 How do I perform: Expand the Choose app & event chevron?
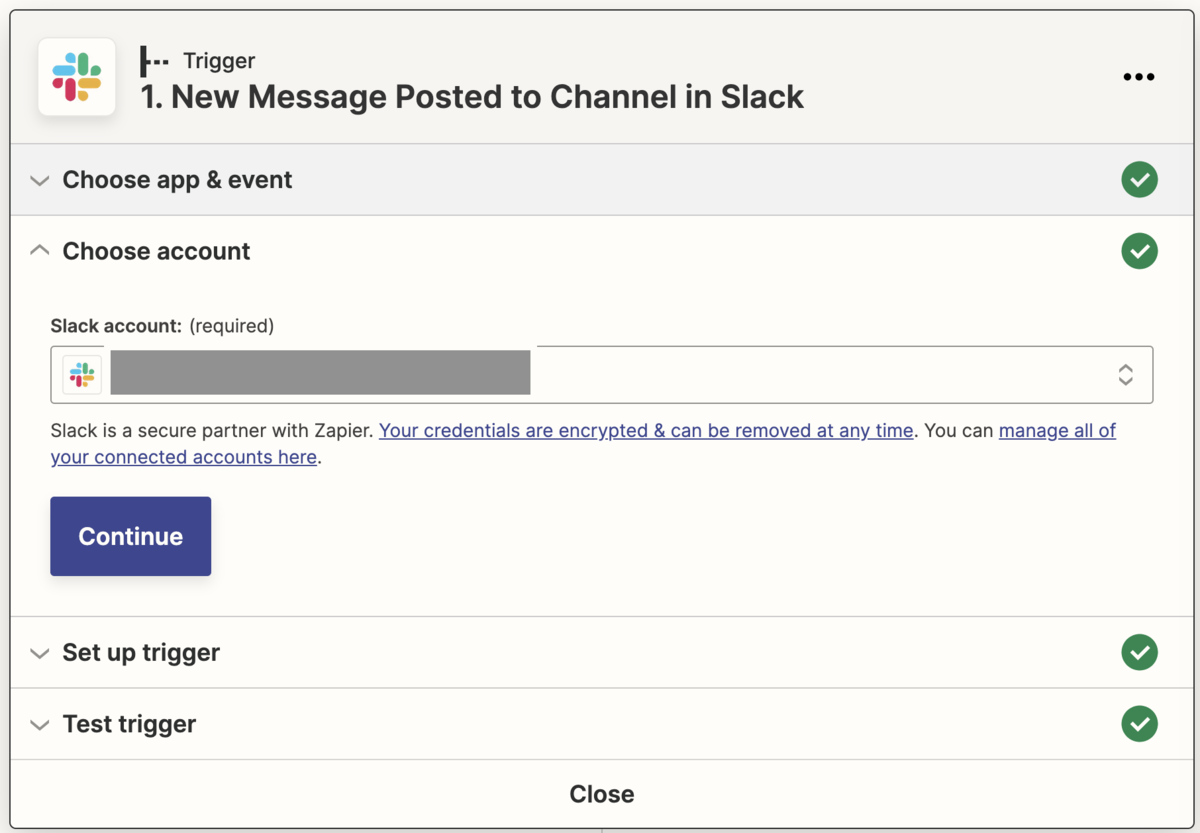click(x=40, y=181)
